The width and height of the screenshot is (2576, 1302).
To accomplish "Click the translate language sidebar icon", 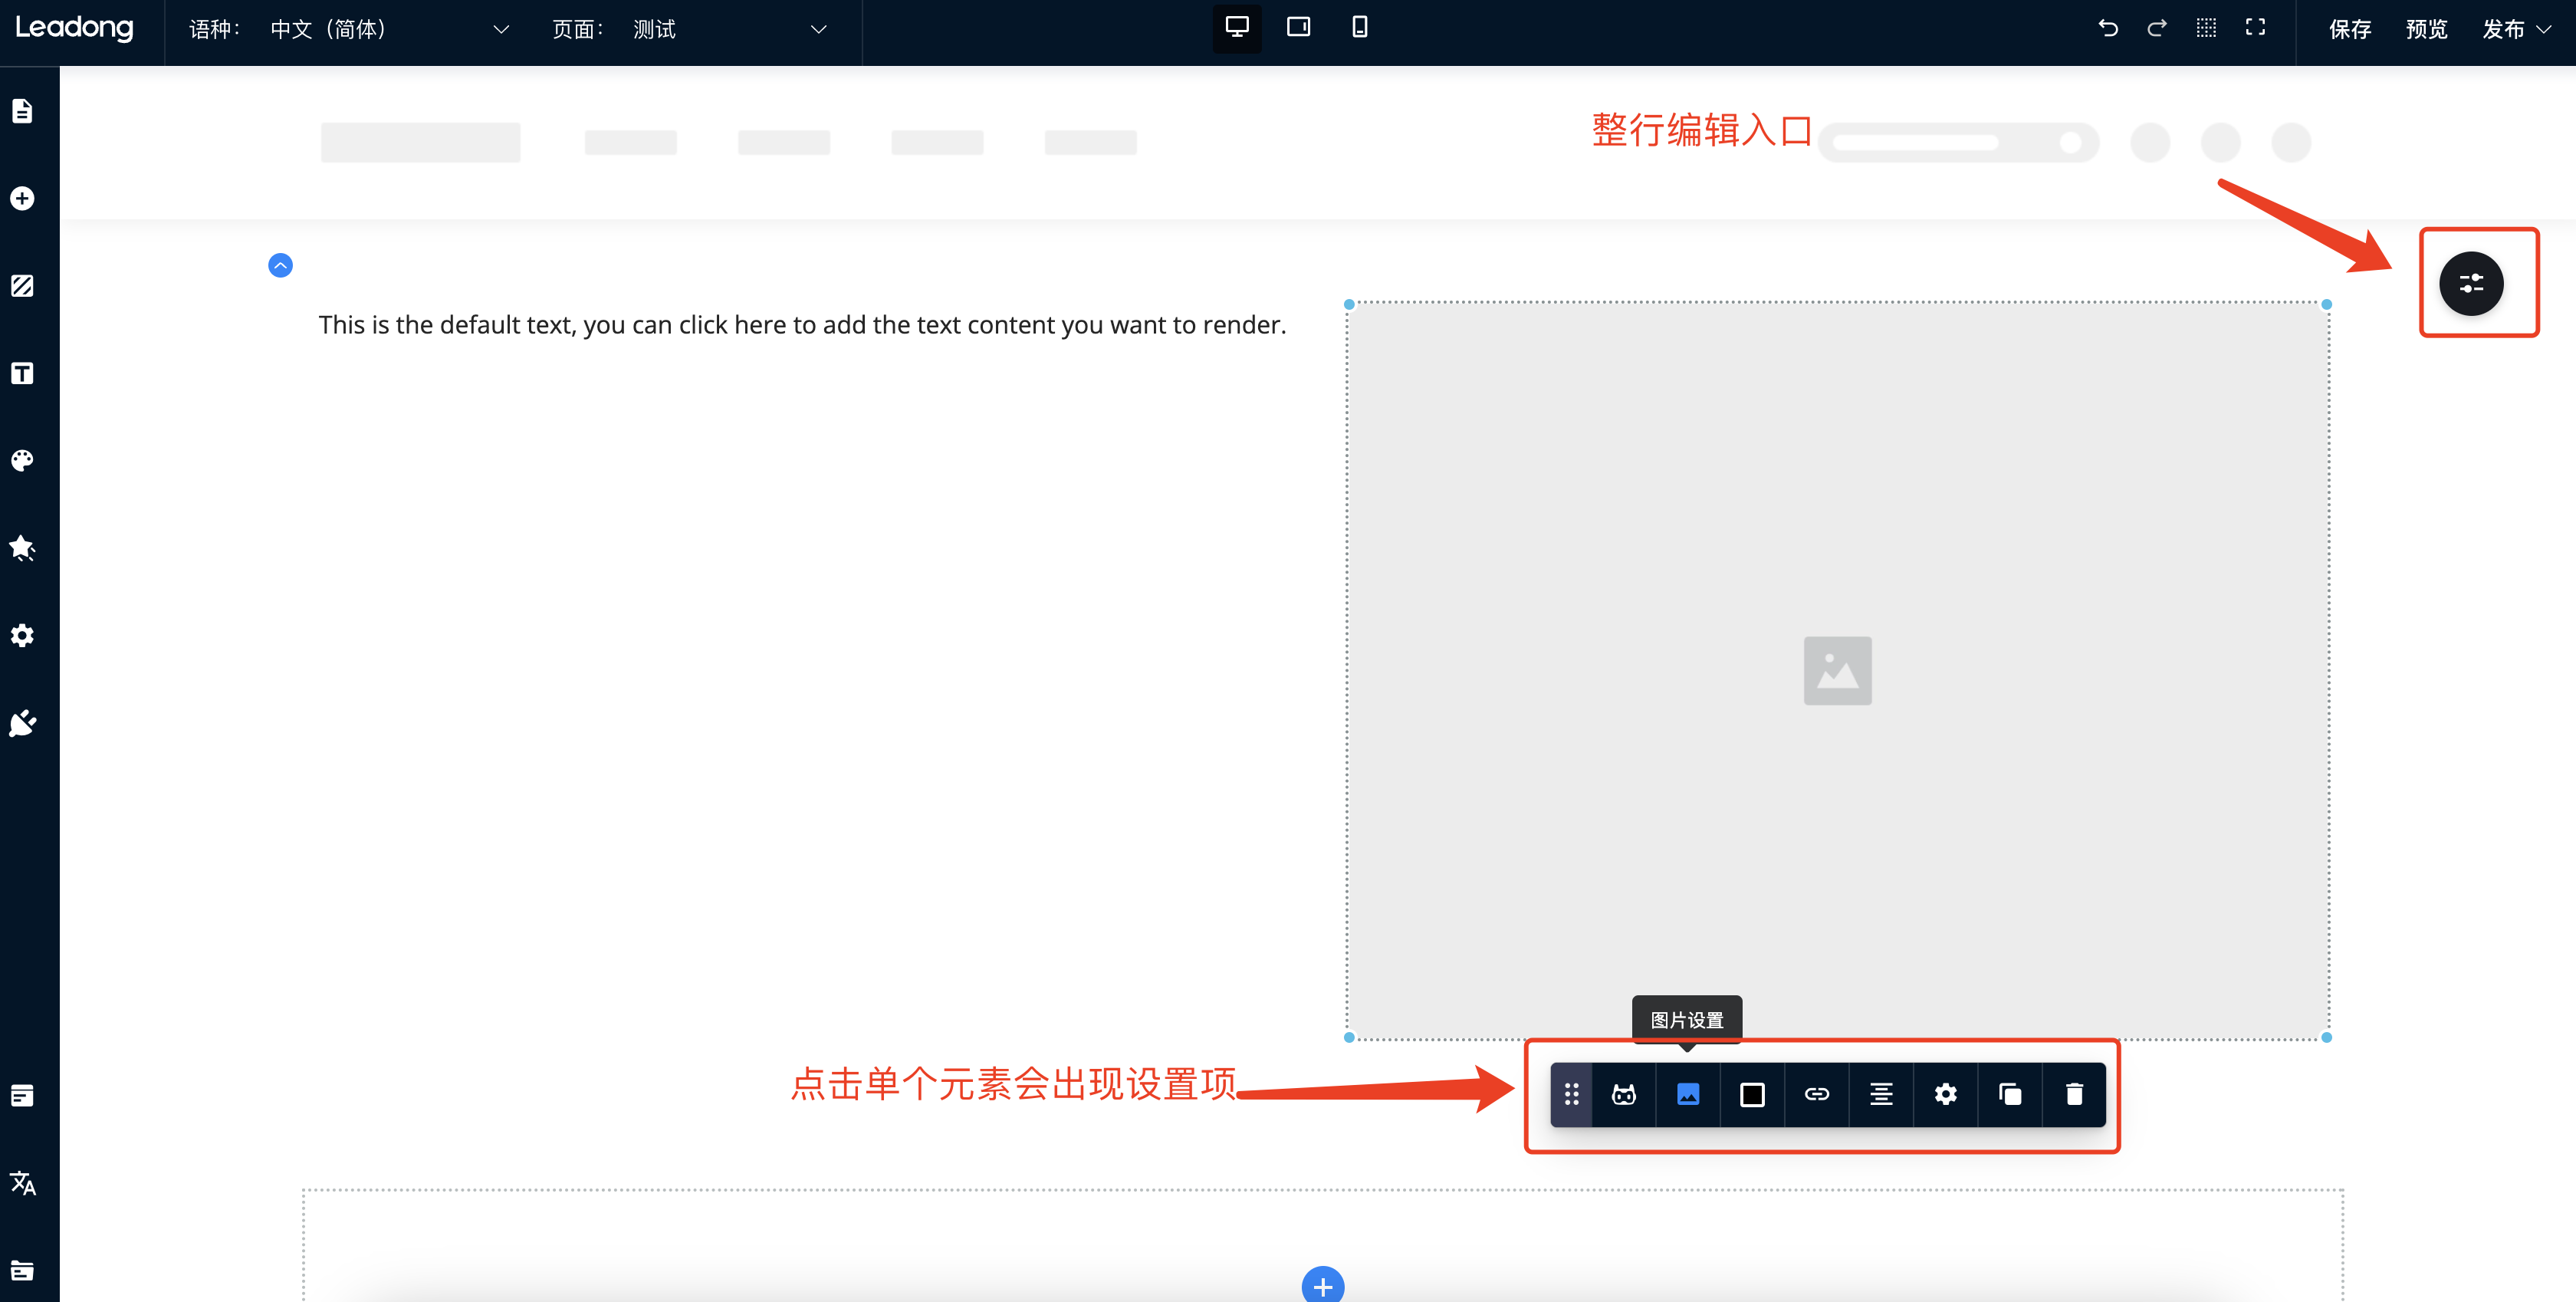I will coord(22,1183).
